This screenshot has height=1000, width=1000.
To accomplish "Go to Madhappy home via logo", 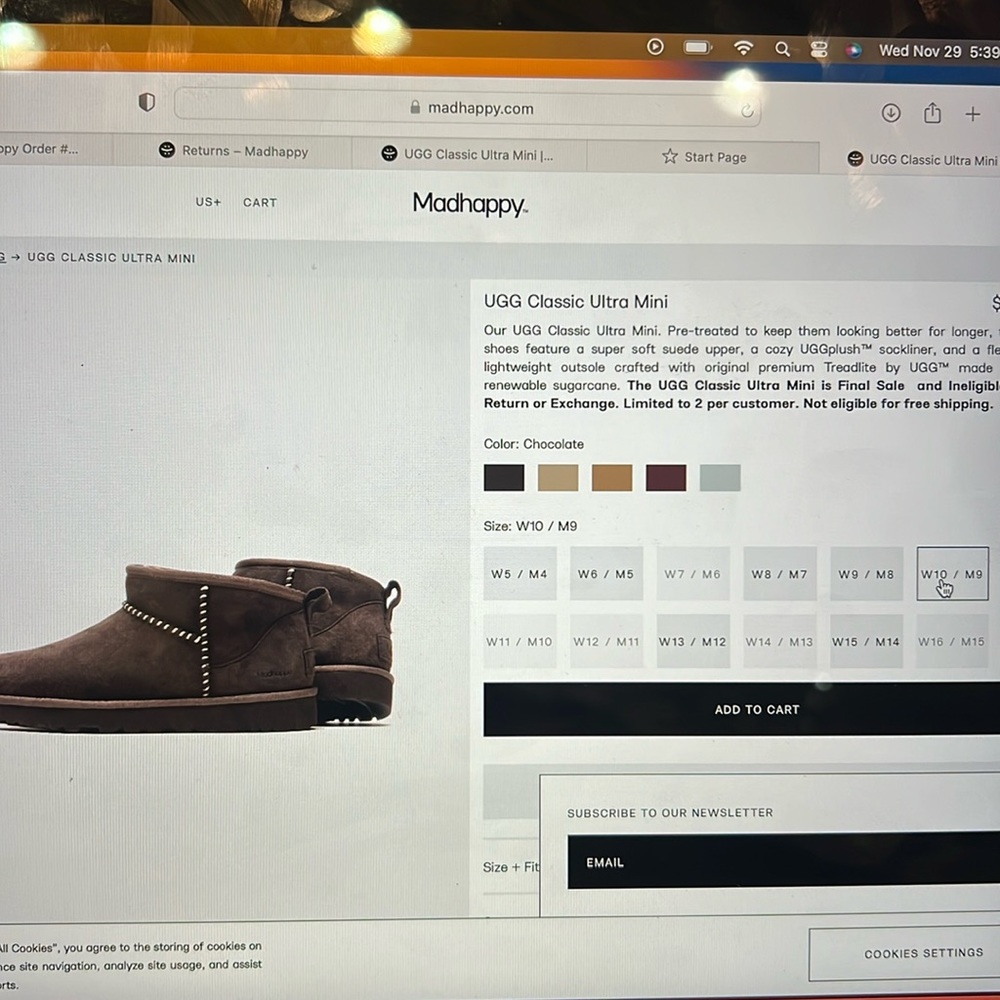I will click(x=470, y=204).
